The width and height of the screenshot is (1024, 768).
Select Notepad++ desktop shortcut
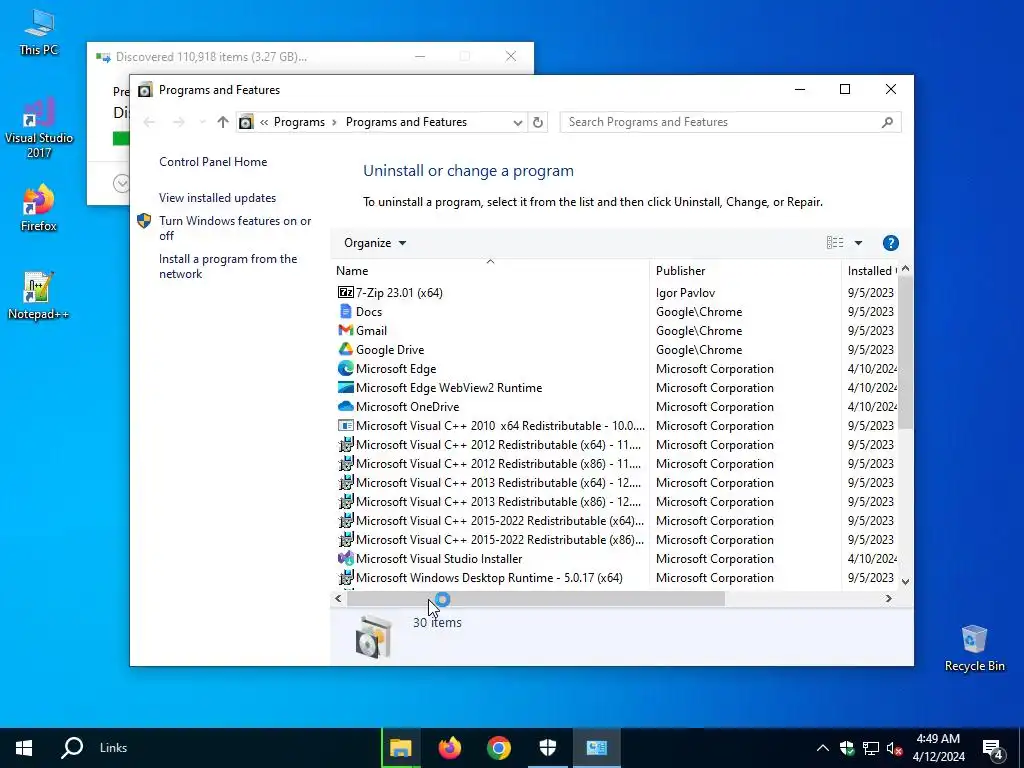(x=39, y=296)
